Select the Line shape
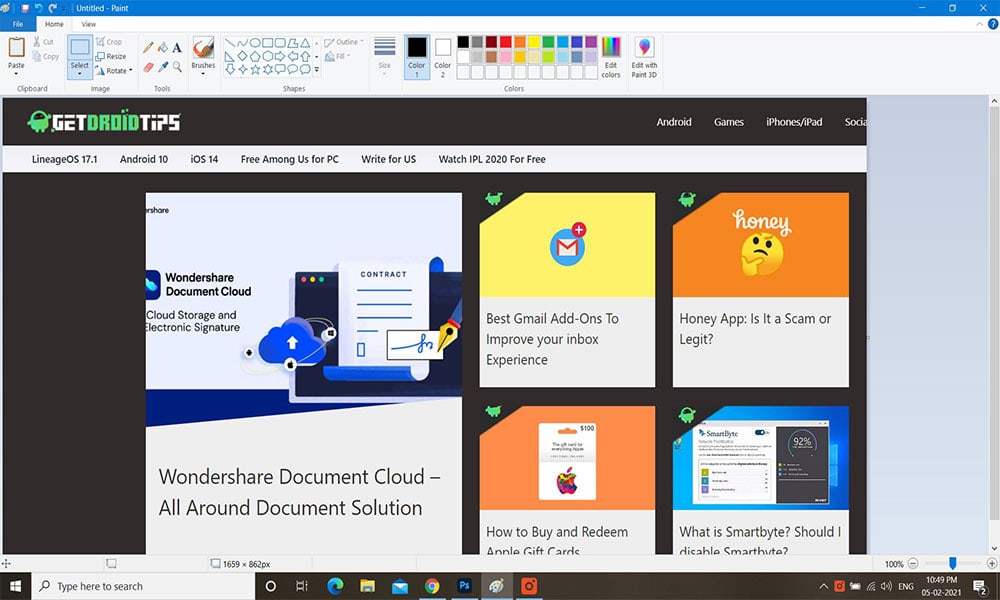 click(x=230, y=43)
